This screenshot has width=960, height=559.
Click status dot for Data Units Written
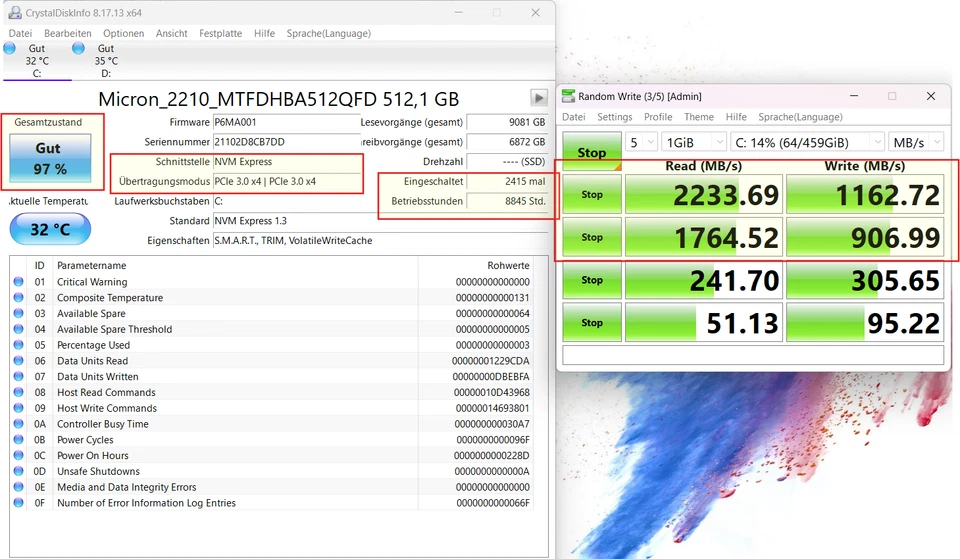point(18,377)
